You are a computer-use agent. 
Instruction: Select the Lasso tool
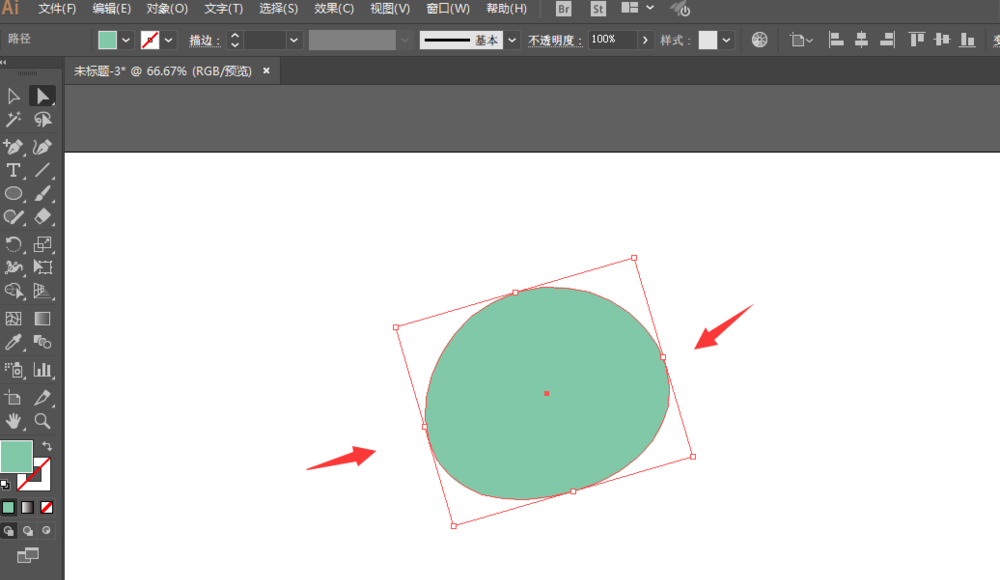(x=42, y=119)
